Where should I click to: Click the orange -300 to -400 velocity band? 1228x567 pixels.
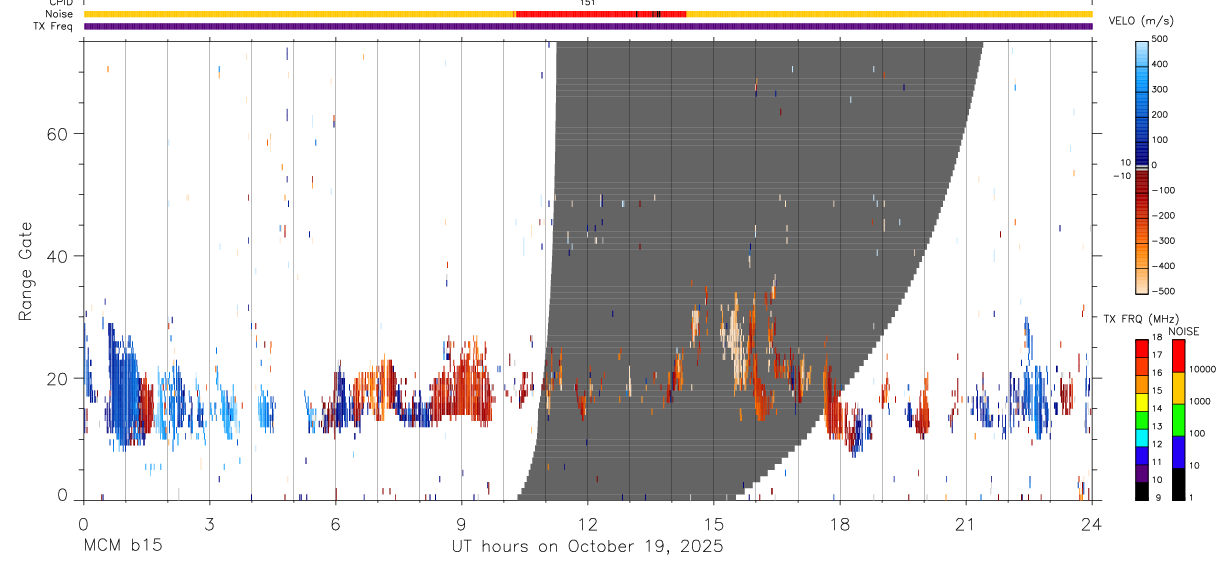tap(1143, 254)
